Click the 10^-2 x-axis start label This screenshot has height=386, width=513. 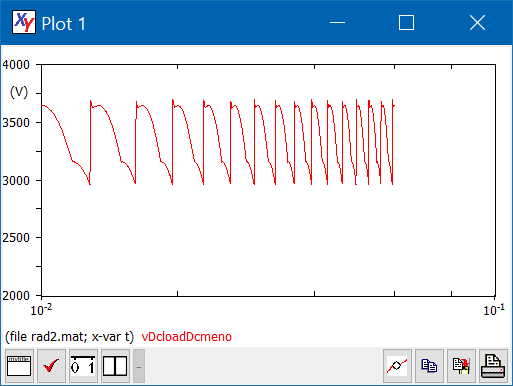pyautogui.click(x=41, y=310)
